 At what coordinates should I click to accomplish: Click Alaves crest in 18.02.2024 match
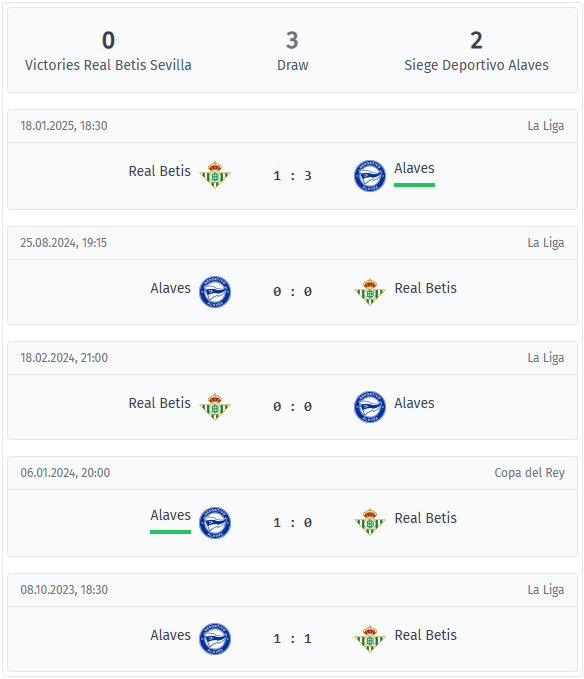tap(370, 407)
